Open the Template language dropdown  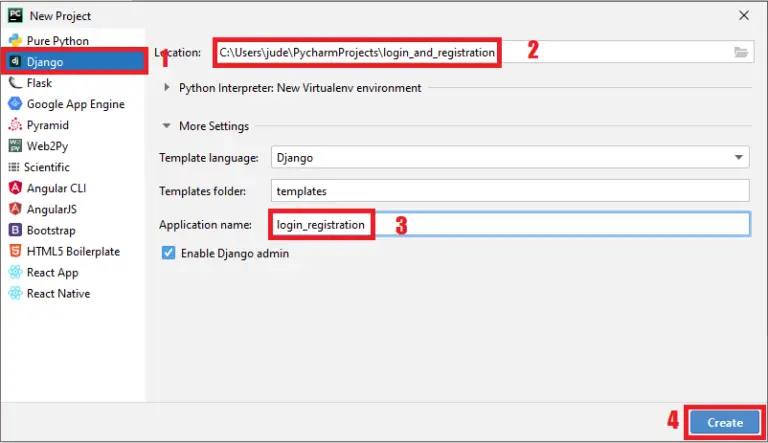pos(738,158)
